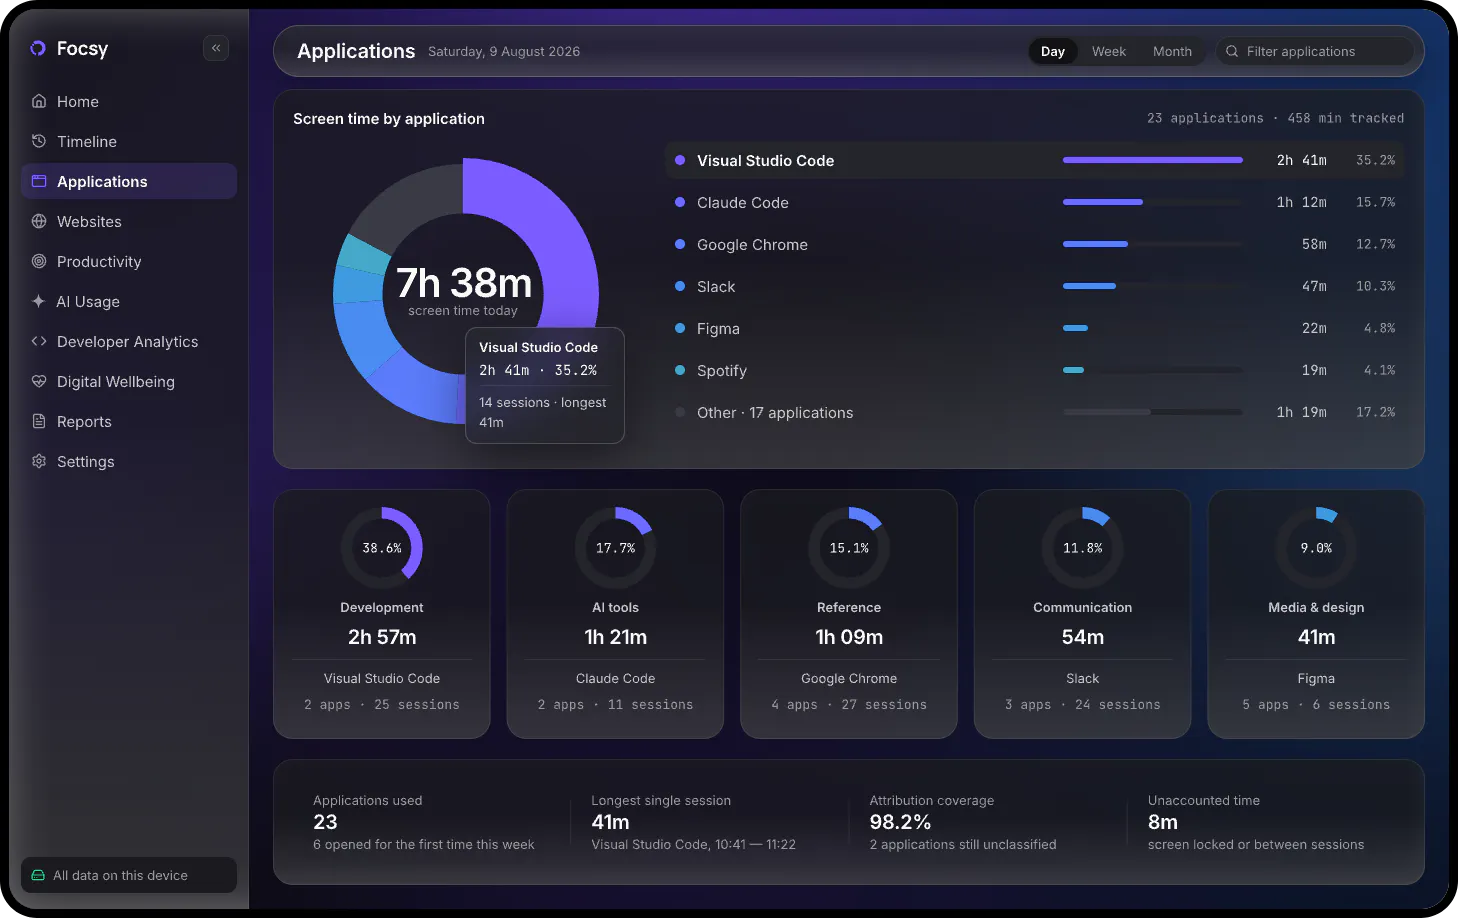Screen dimensions: 1458x918
Task: Click the AI Usage sparkle icon
Action: [39, 301]
